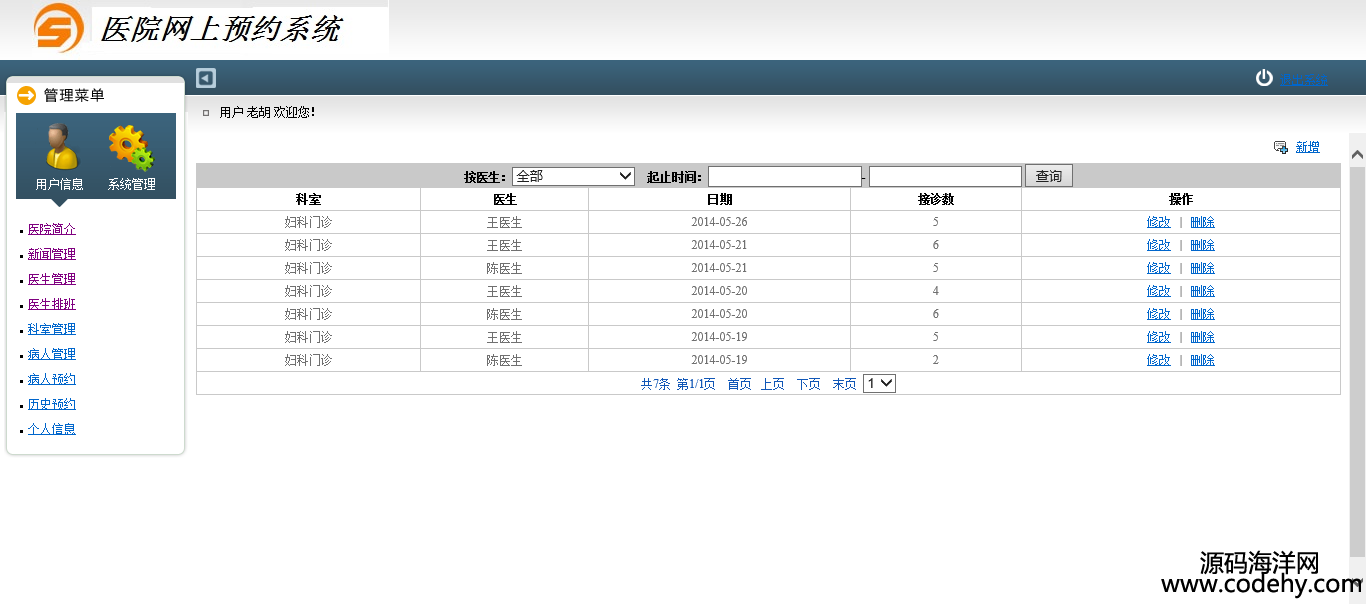Click the vertical scrollbar track on the right
The width and height of the screenshot is (1366, 604).
point(1357,360)
